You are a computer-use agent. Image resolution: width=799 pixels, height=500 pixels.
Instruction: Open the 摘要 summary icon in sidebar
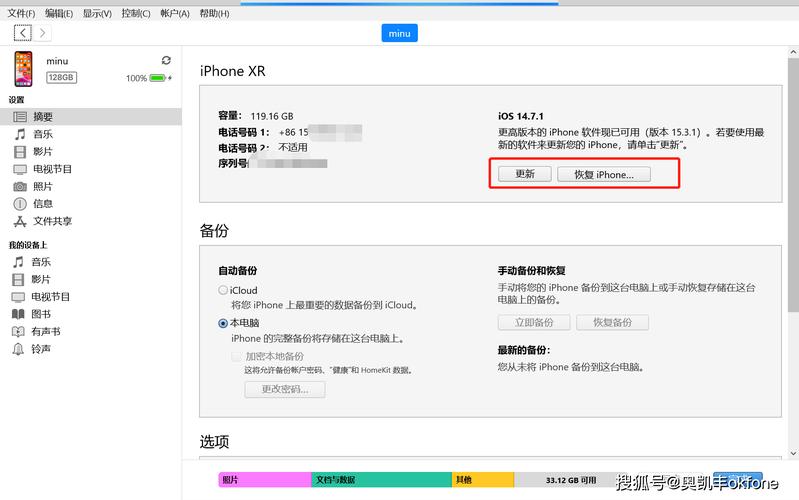[x=20, y=117]
